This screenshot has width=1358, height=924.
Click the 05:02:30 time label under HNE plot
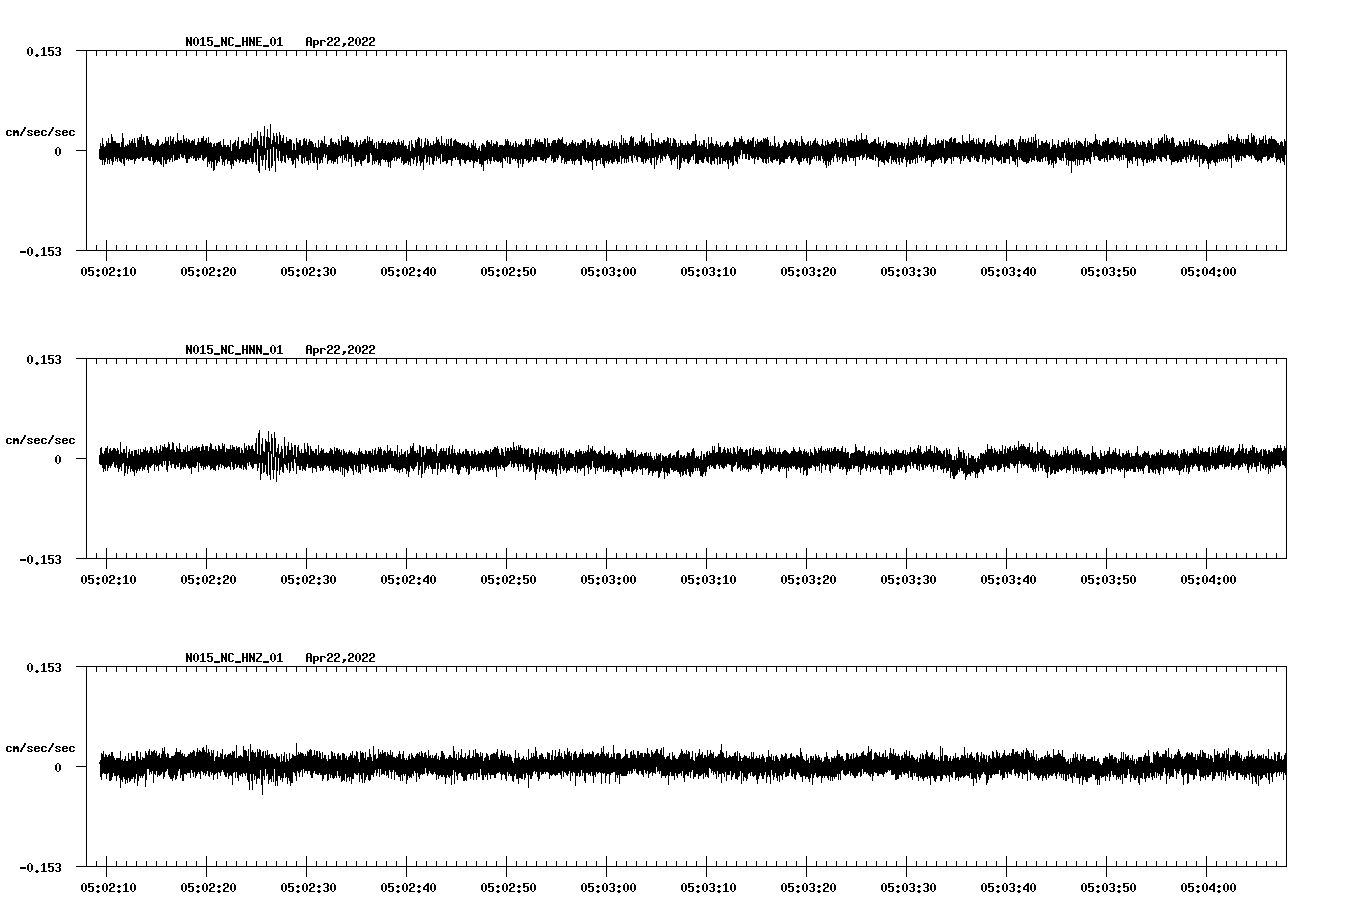coord(308,271)
